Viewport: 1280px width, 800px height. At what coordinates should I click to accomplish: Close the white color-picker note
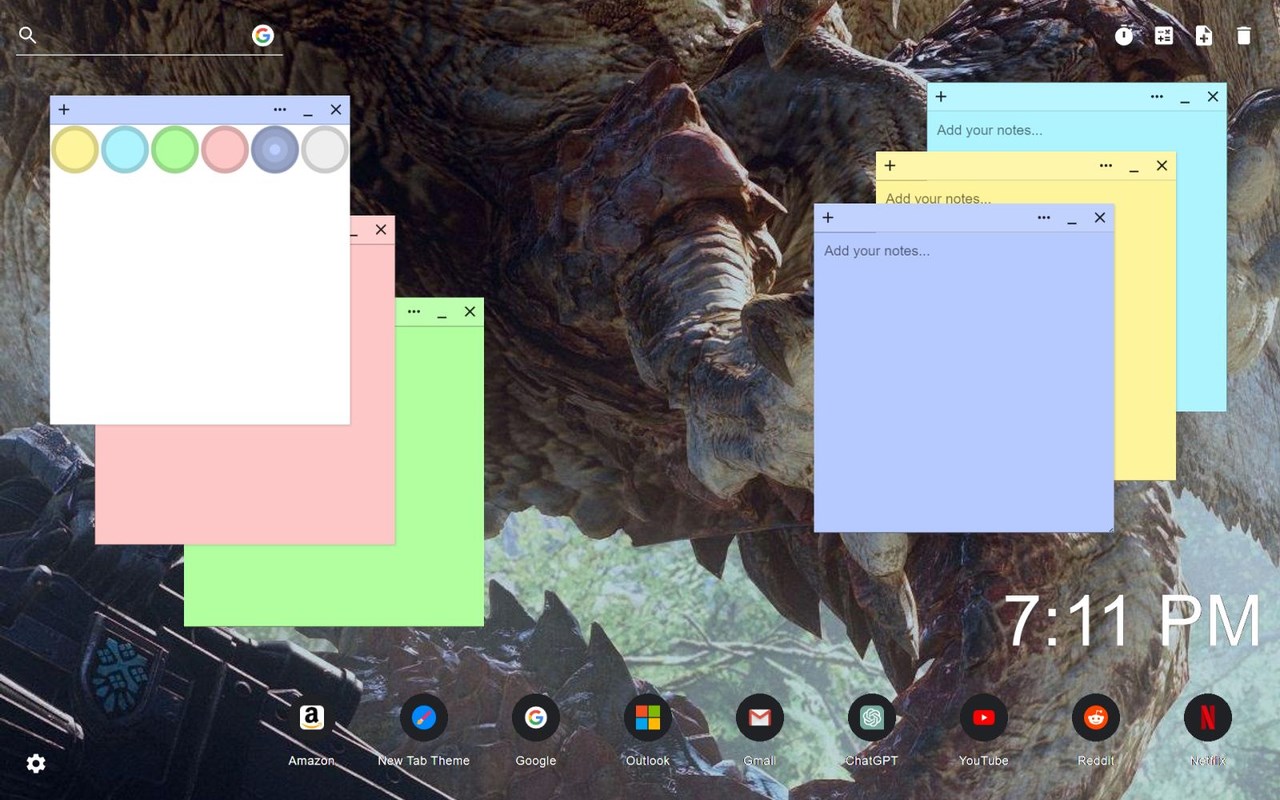click(336, 110)
